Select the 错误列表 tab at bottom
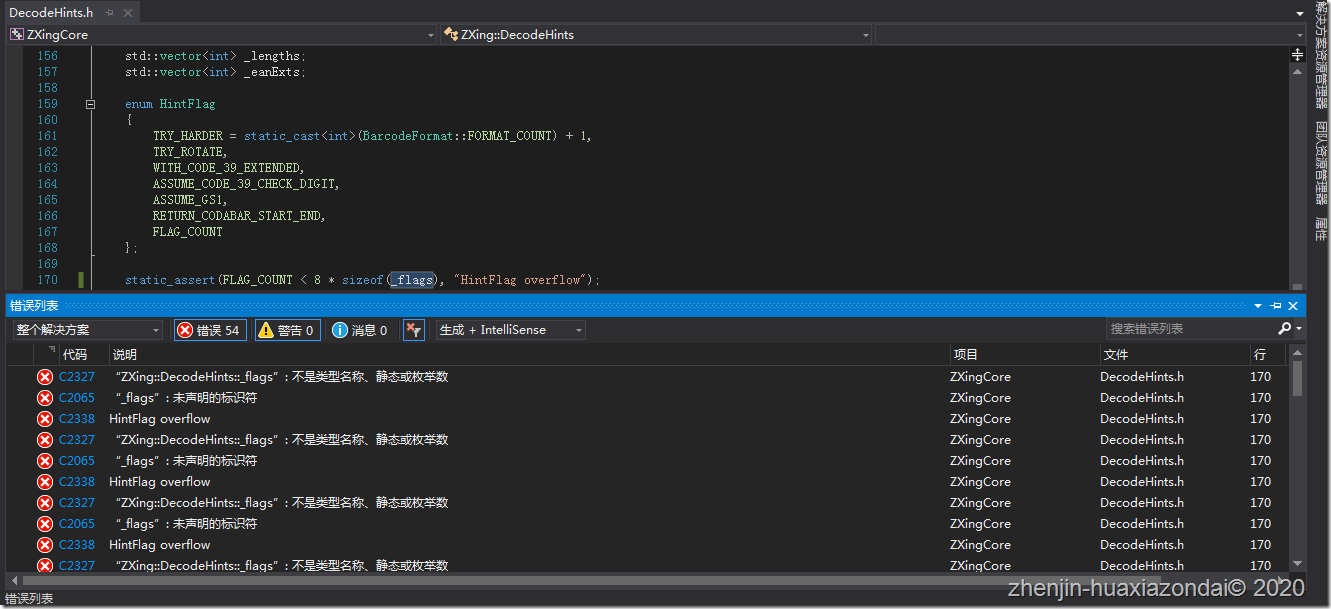Image resolution: width=1331 pixels, height=609 pixels. pos(29,598)
